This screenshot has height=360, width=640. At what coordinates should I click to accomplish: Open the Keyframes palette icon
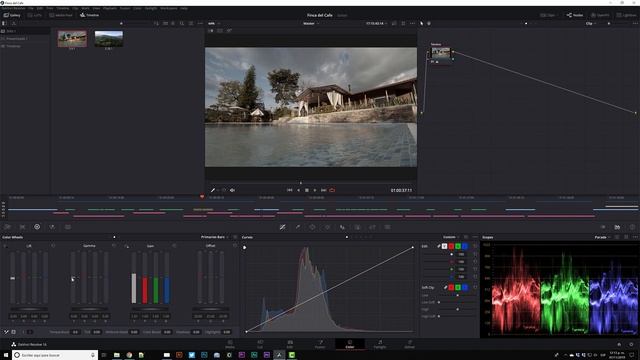coord(602,227)
